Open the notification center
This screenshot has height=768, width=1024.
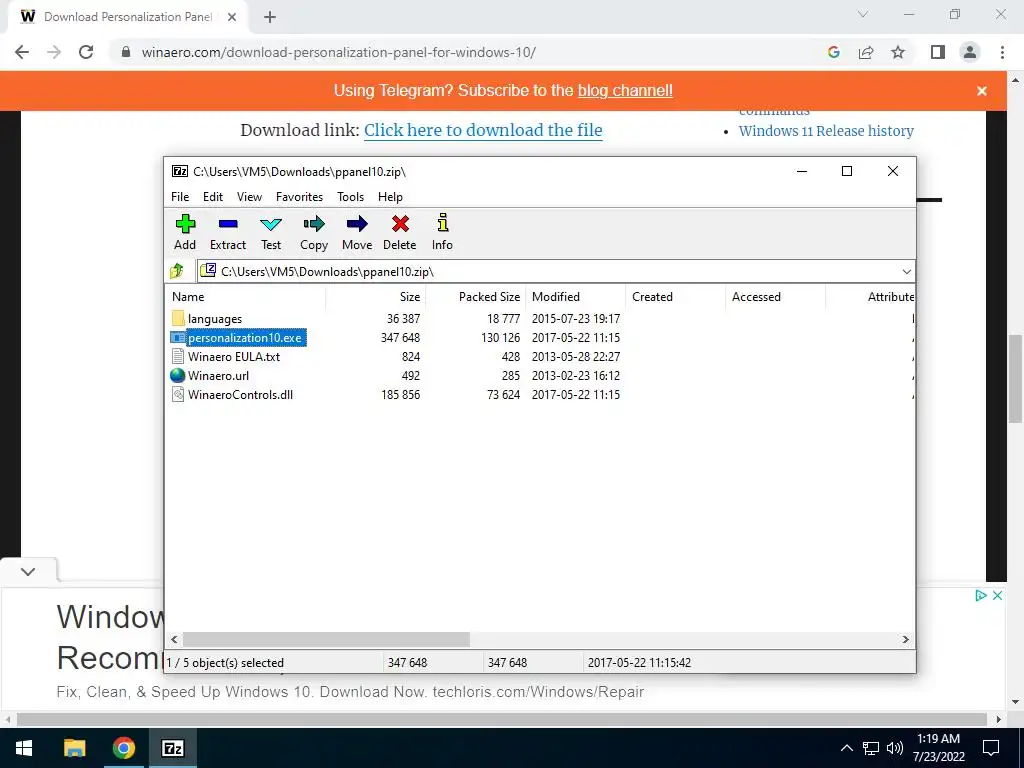pos(991,748)
